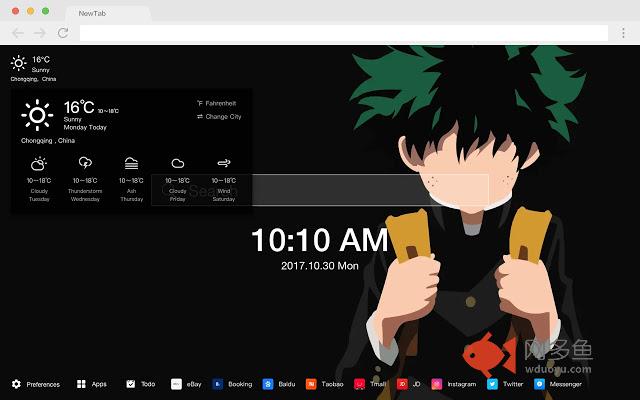The image size is (640, 400).
Task: Click the Preferences label
Action: coord(43,384)
